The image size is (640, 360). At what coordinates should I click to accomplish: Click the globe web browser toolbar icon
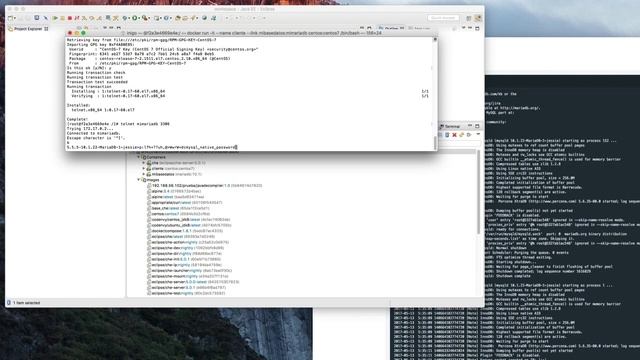[x=204, y=18]
